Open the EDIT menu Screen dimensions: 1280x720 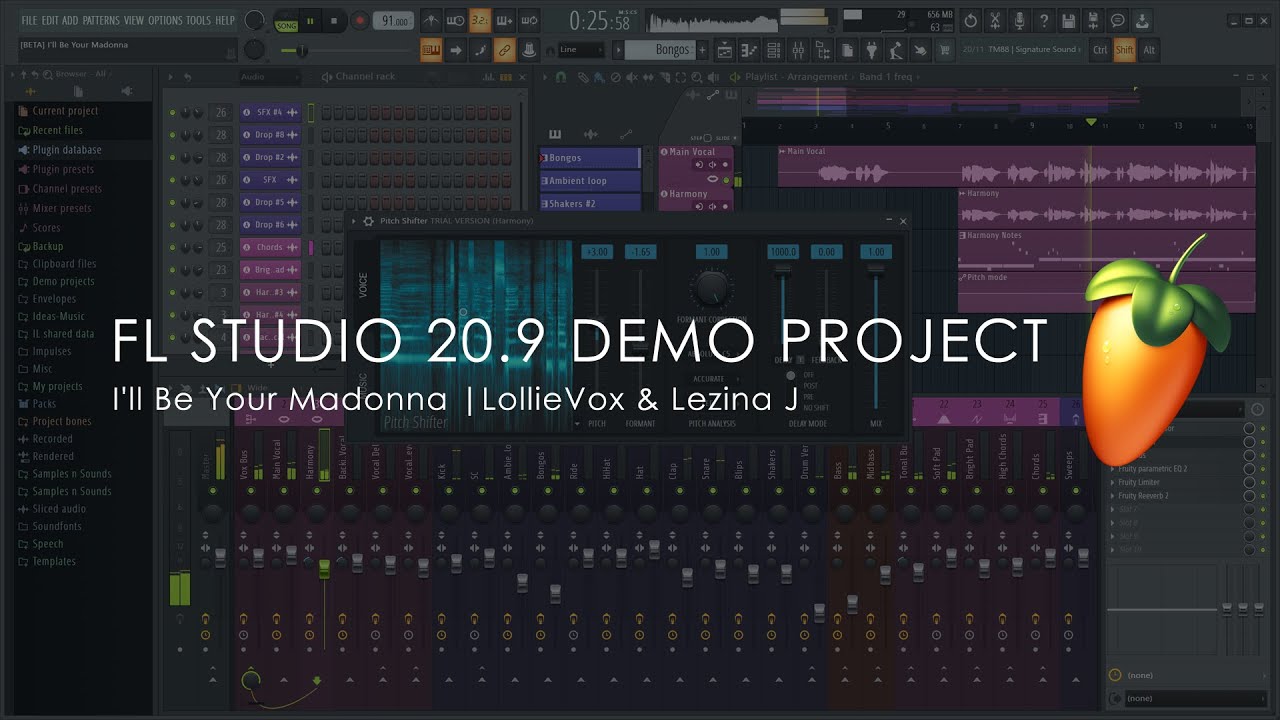(x=50, y=20)
